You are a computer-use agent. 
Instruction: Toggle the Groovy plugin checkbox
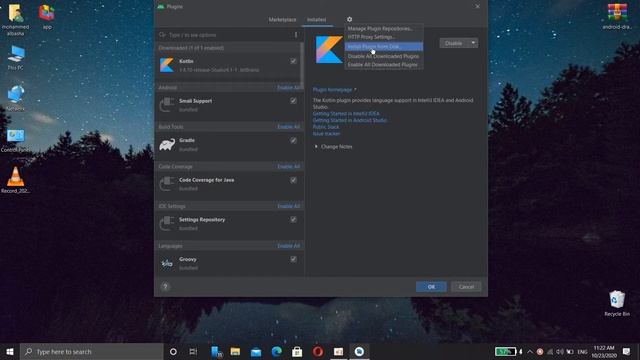click(x=293, y=259)
